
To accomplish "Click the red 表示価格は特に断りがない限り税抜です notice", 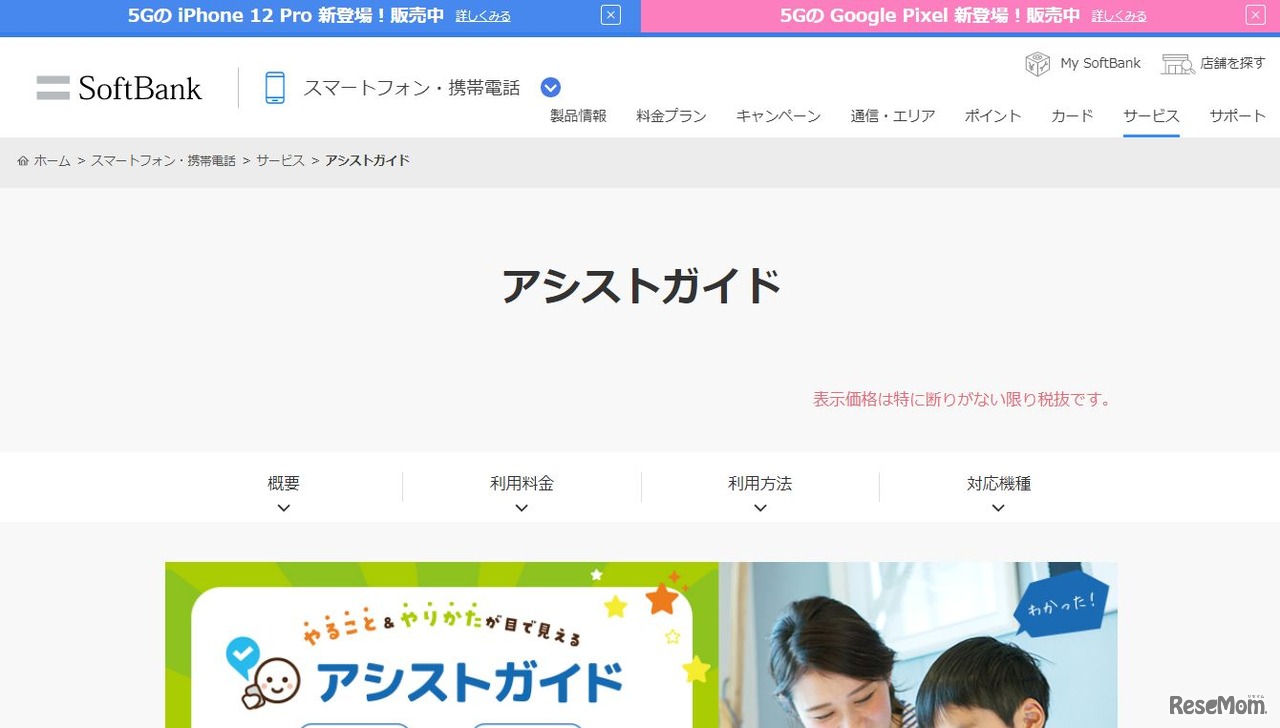I will (x=962, y=399).
